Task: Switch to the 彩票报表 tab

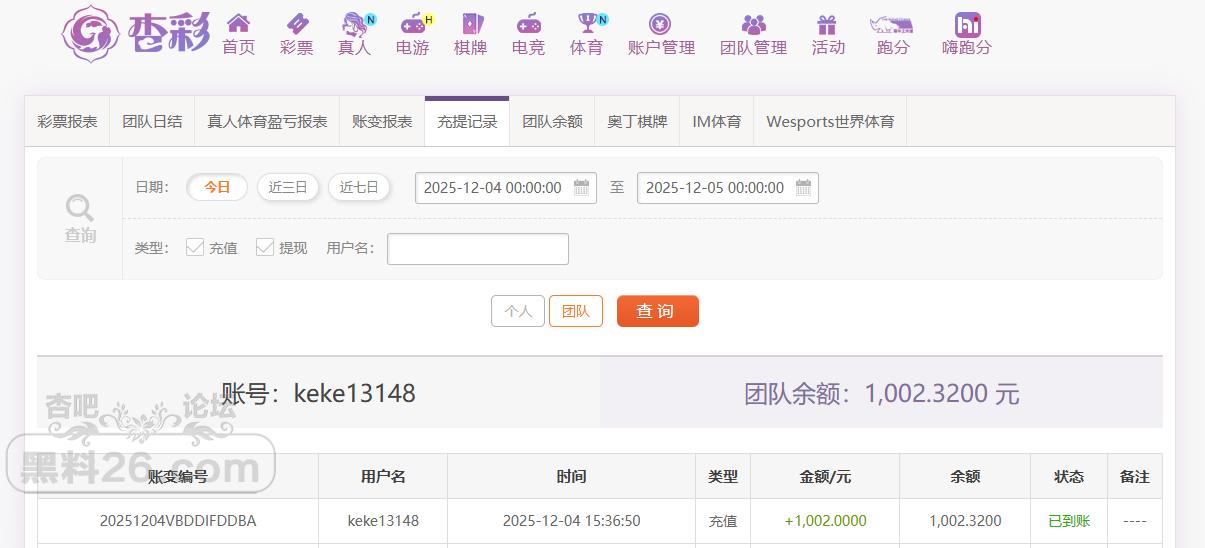Action: (x=67, y=121)
